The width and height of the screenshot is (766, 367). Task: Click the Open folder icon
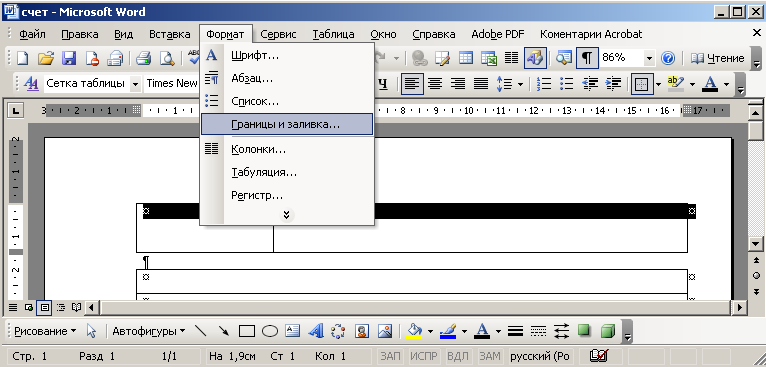tap(46, 58)
